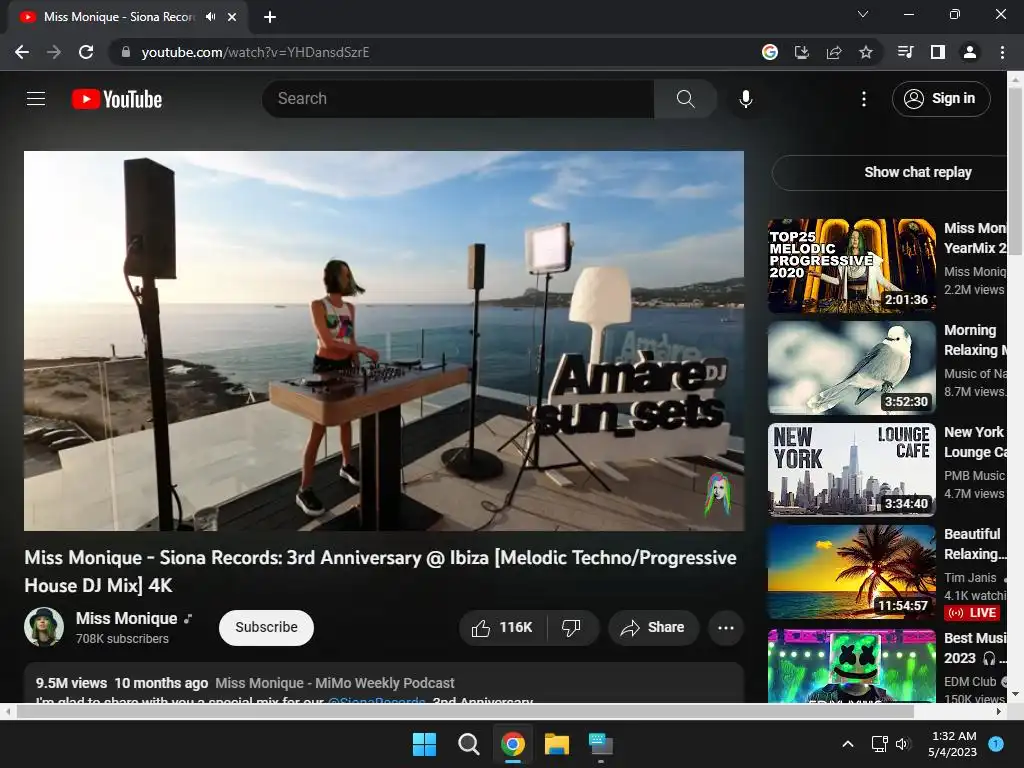Open volume control in system tray
The height and width of the screenshot is (768, 1024).
coord(903,744)
